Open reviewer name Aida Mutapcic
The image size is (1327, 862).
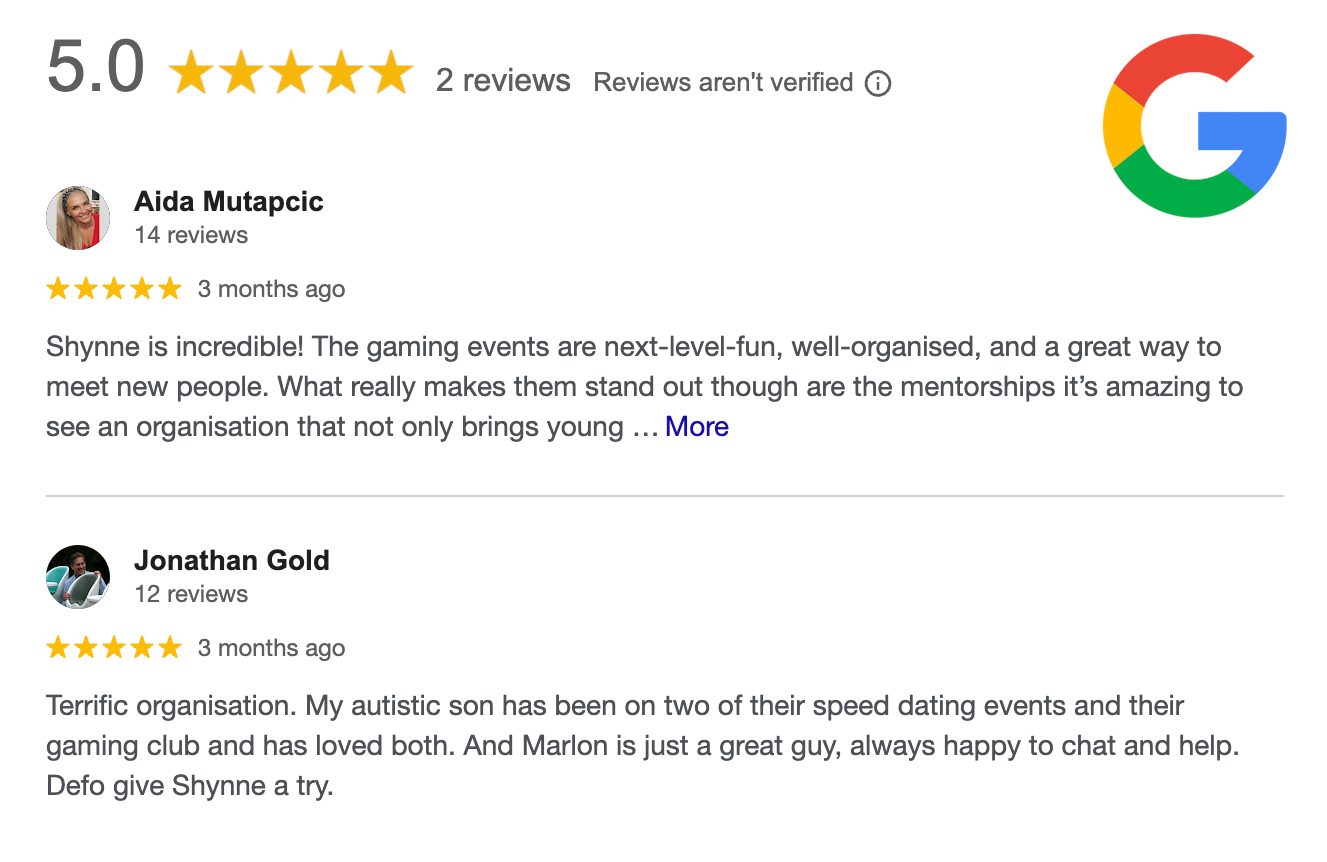(x=229, y=202)
